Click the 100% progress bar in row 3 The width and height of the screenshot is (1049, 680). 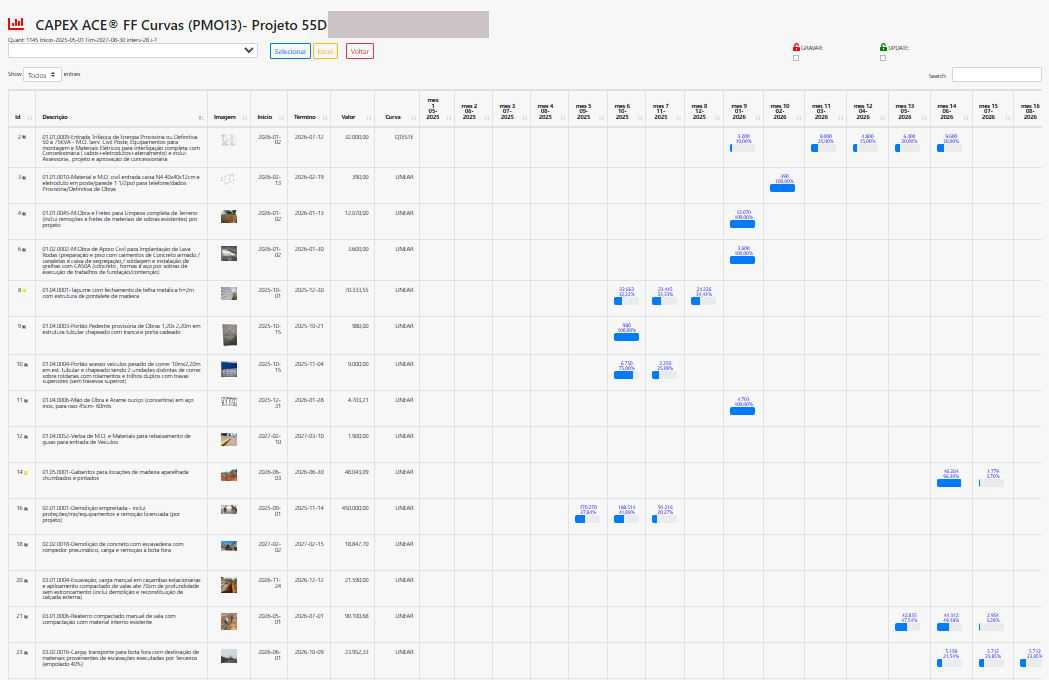pyautogui.click(x=784, y=187)
